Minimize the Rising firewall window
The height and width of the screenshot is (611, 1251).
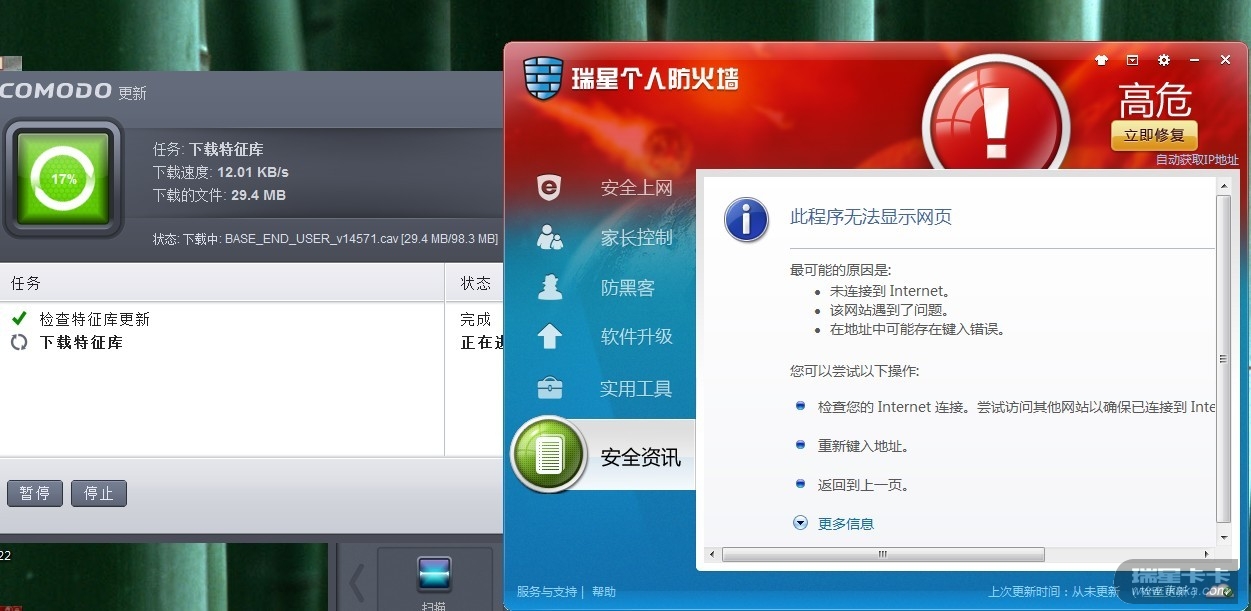1195,60
